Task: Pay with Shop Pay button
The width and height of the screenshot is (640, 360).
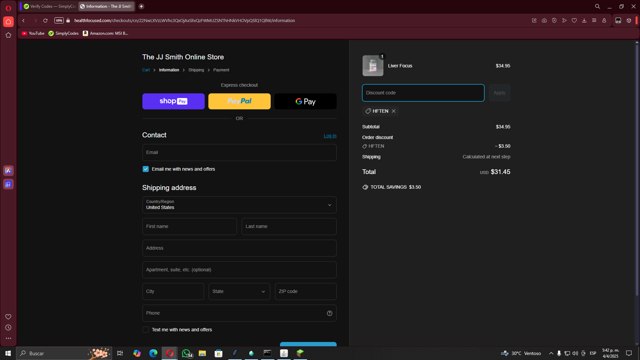Action: [x=173, y=101]
